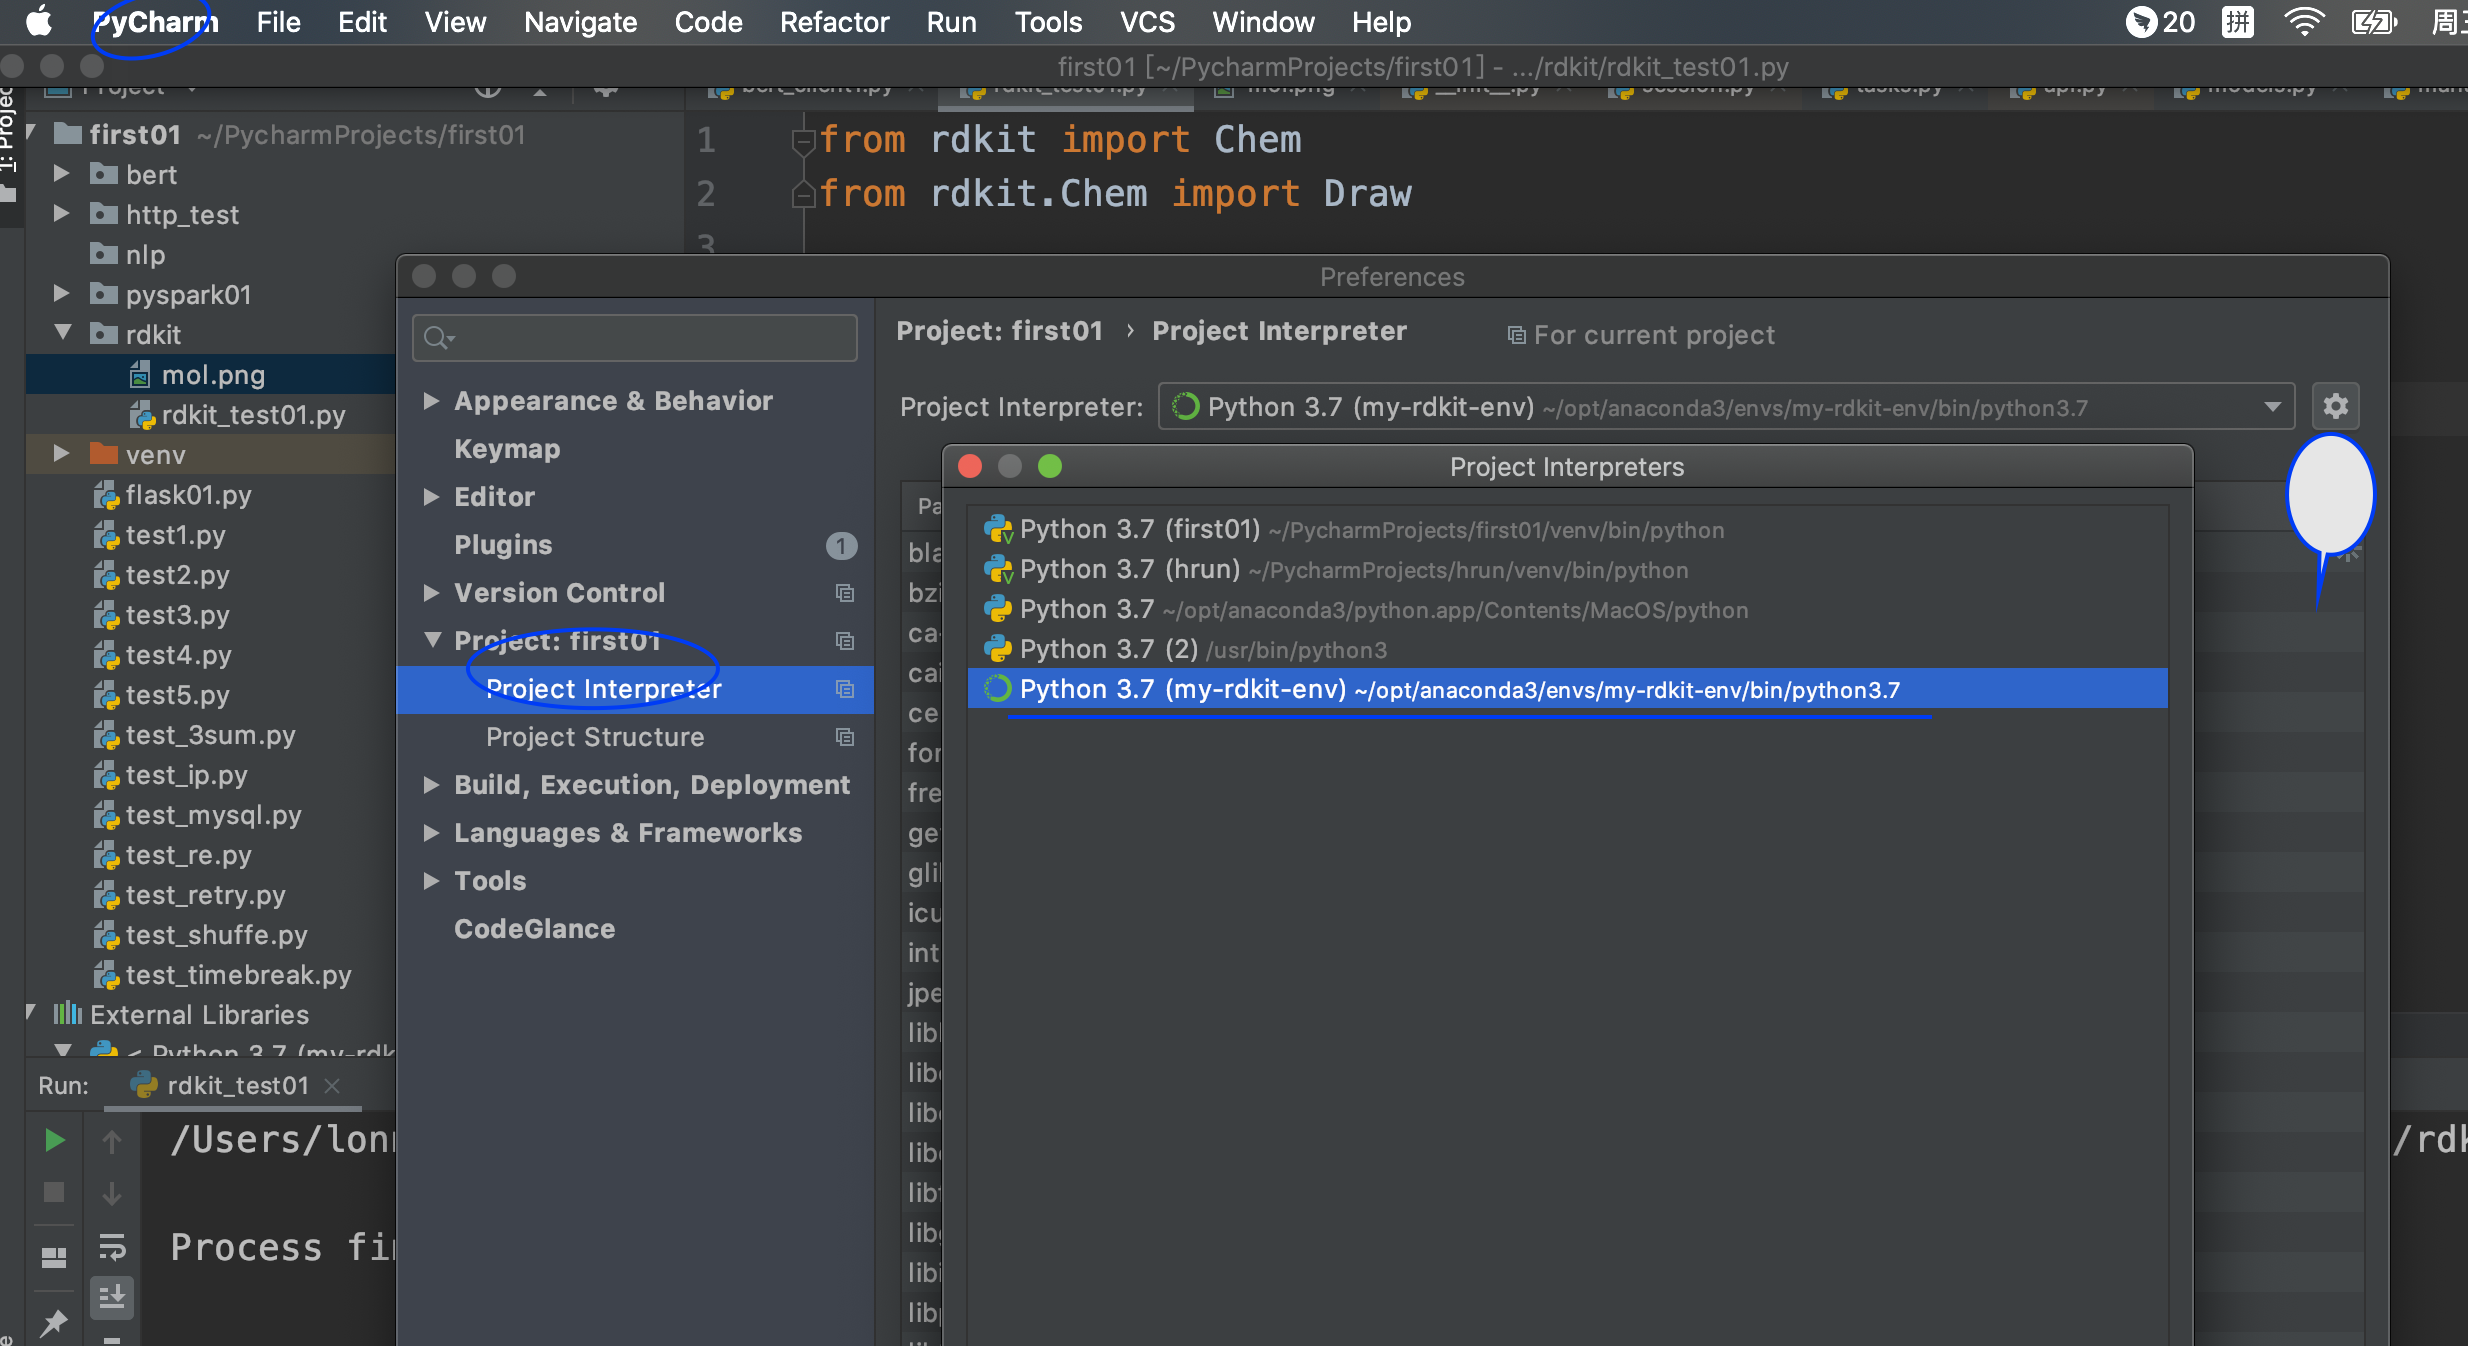This screenshot has height=1346, width=2468.
Task: Pin the Run tab with pin icon
Action: [54, 1322]
